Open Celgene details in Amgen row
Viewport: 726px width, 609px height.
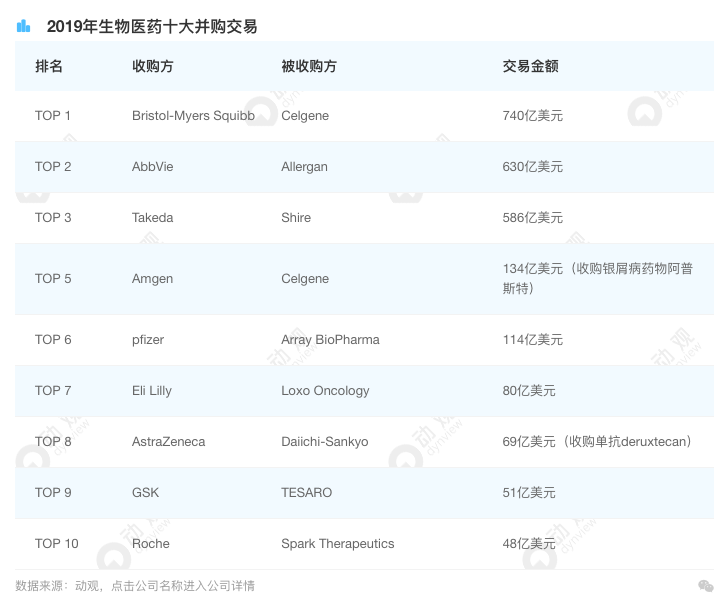[x=305, y=279]
